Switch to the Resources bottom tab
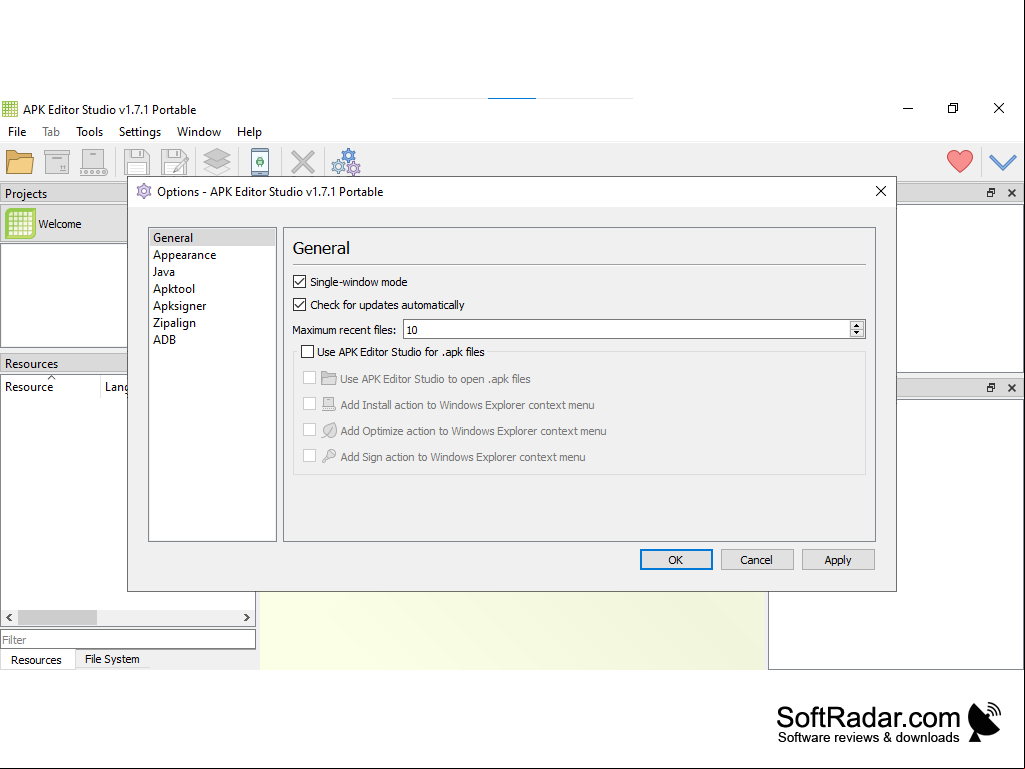 pos(37,660)
